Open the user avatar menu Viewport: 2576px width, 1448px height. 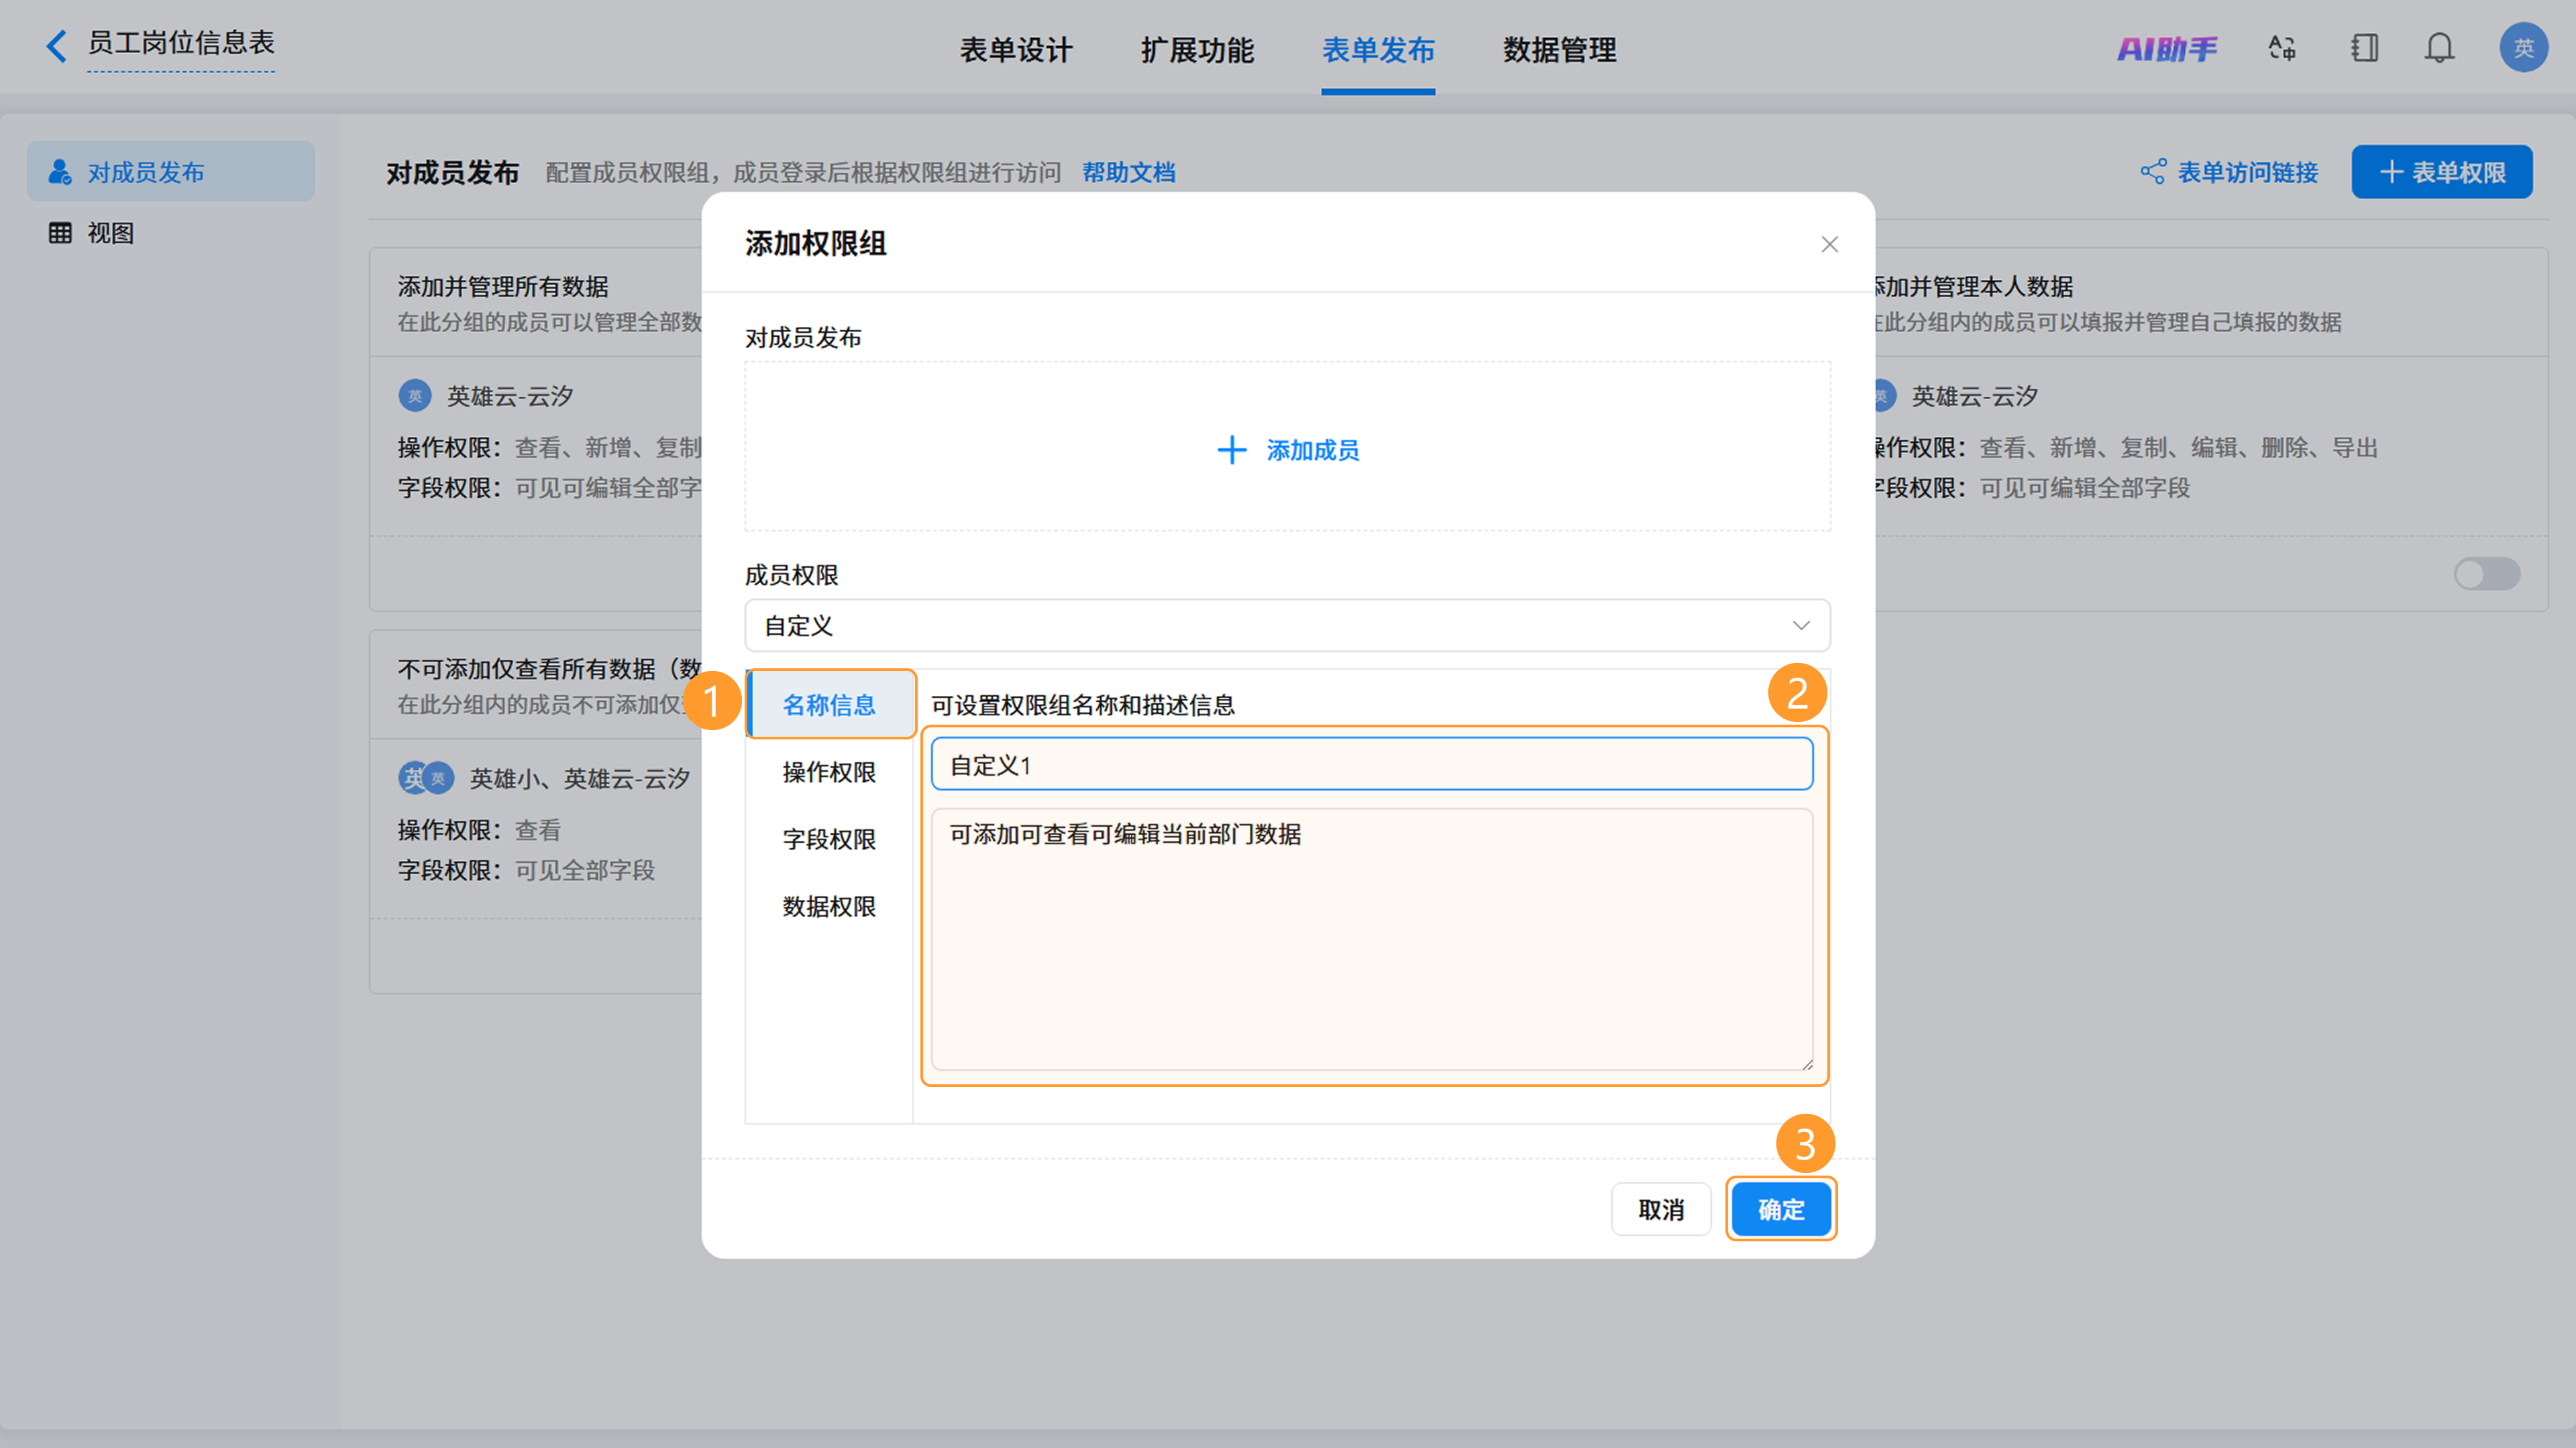point(2523,47)
